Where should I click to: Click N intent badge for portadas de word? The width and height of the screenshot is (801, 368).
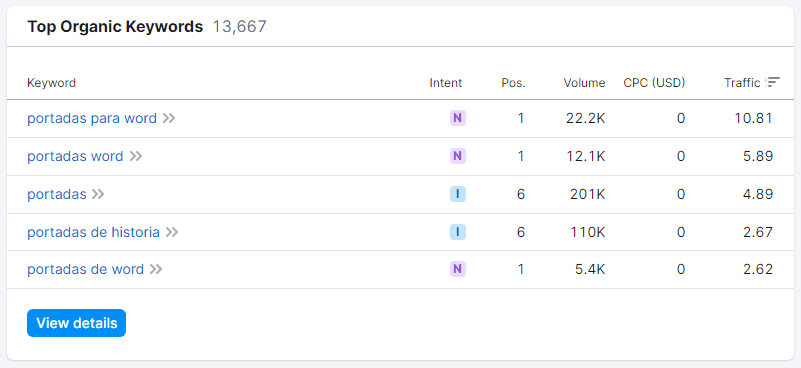458,269
